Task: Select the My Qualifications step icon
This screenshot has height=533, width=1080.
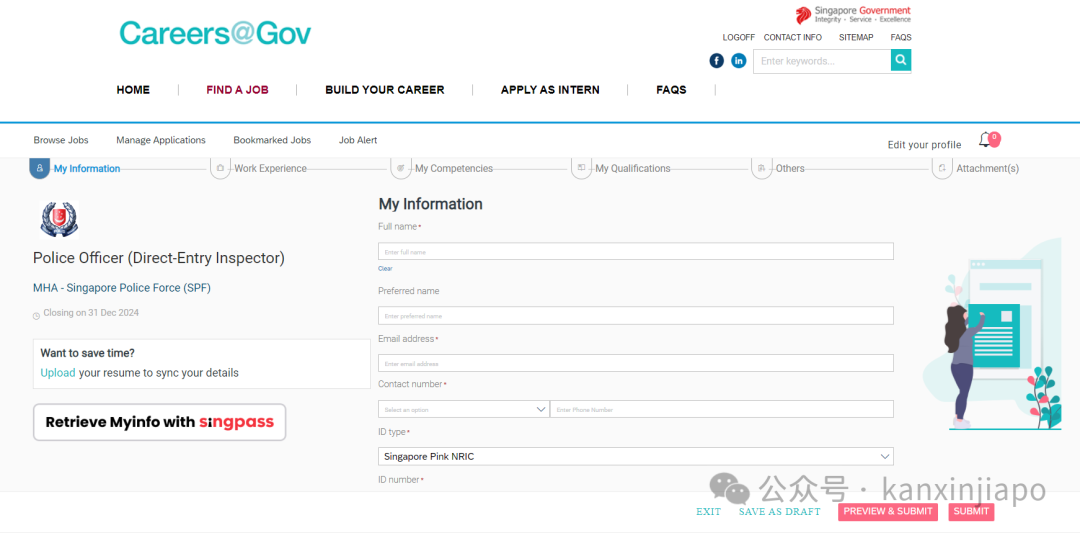Action: [x=581, y=168]
